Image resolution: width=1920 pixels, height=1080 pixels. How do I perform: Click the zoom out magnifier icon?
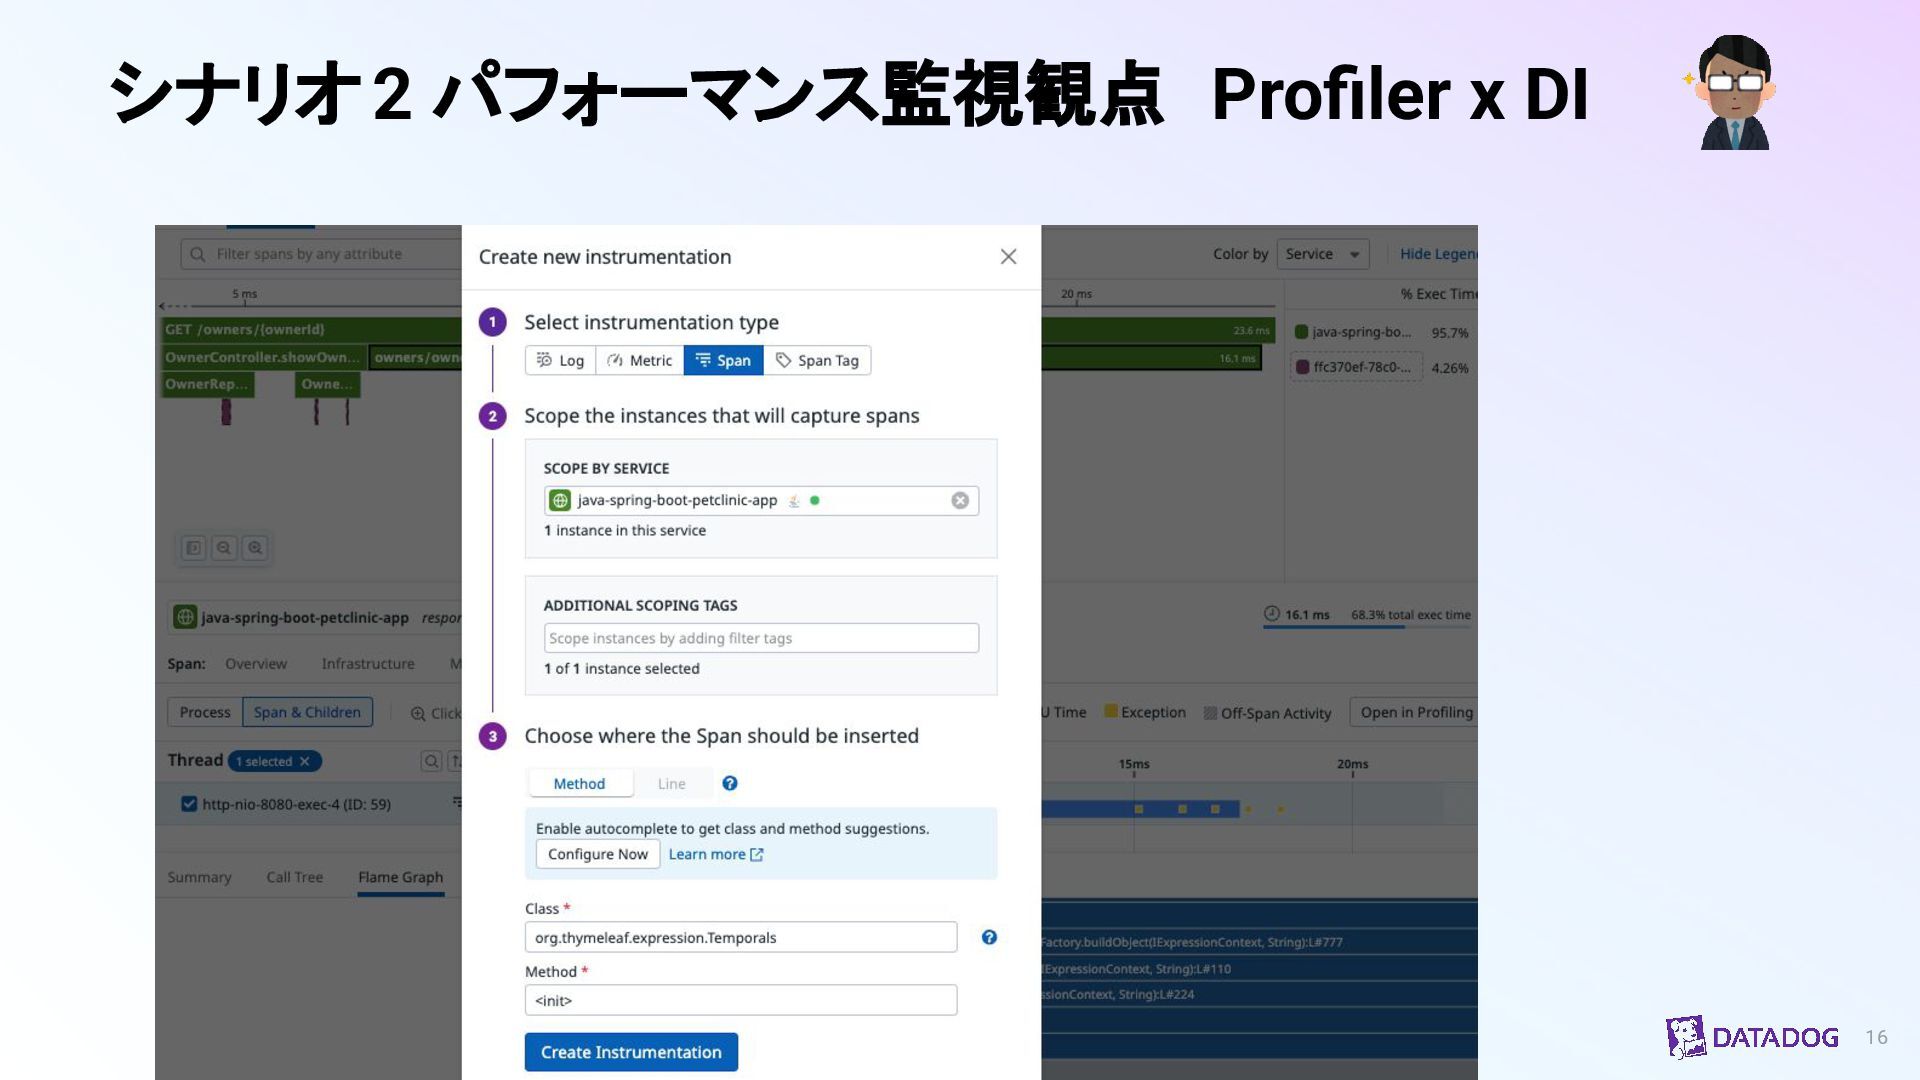coord(224,548)
